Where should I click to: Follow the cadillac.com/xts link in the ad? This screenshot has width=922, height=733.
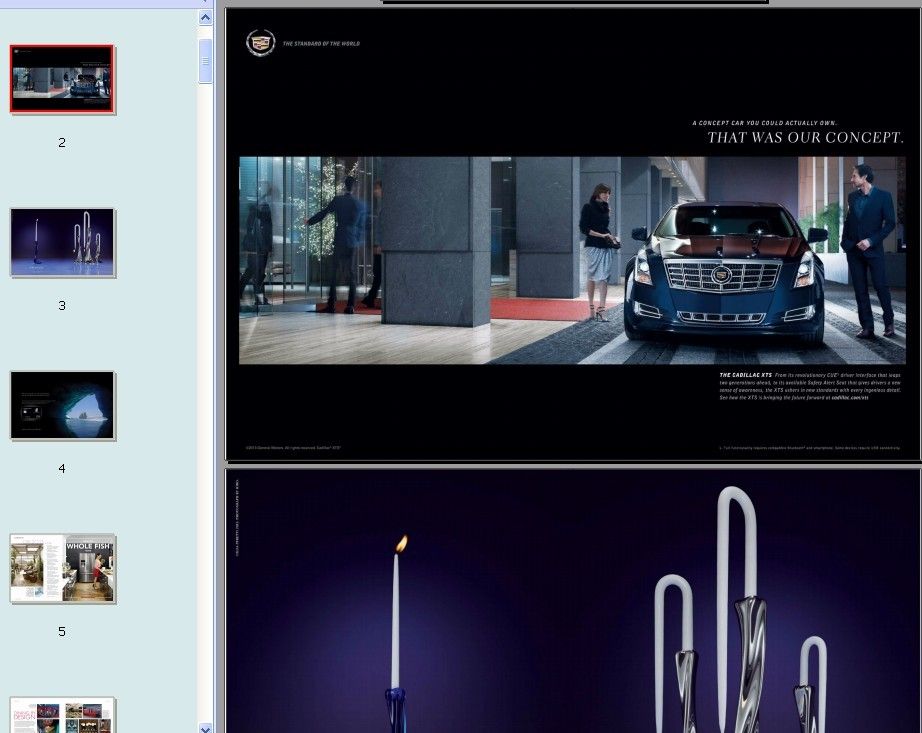850,398
